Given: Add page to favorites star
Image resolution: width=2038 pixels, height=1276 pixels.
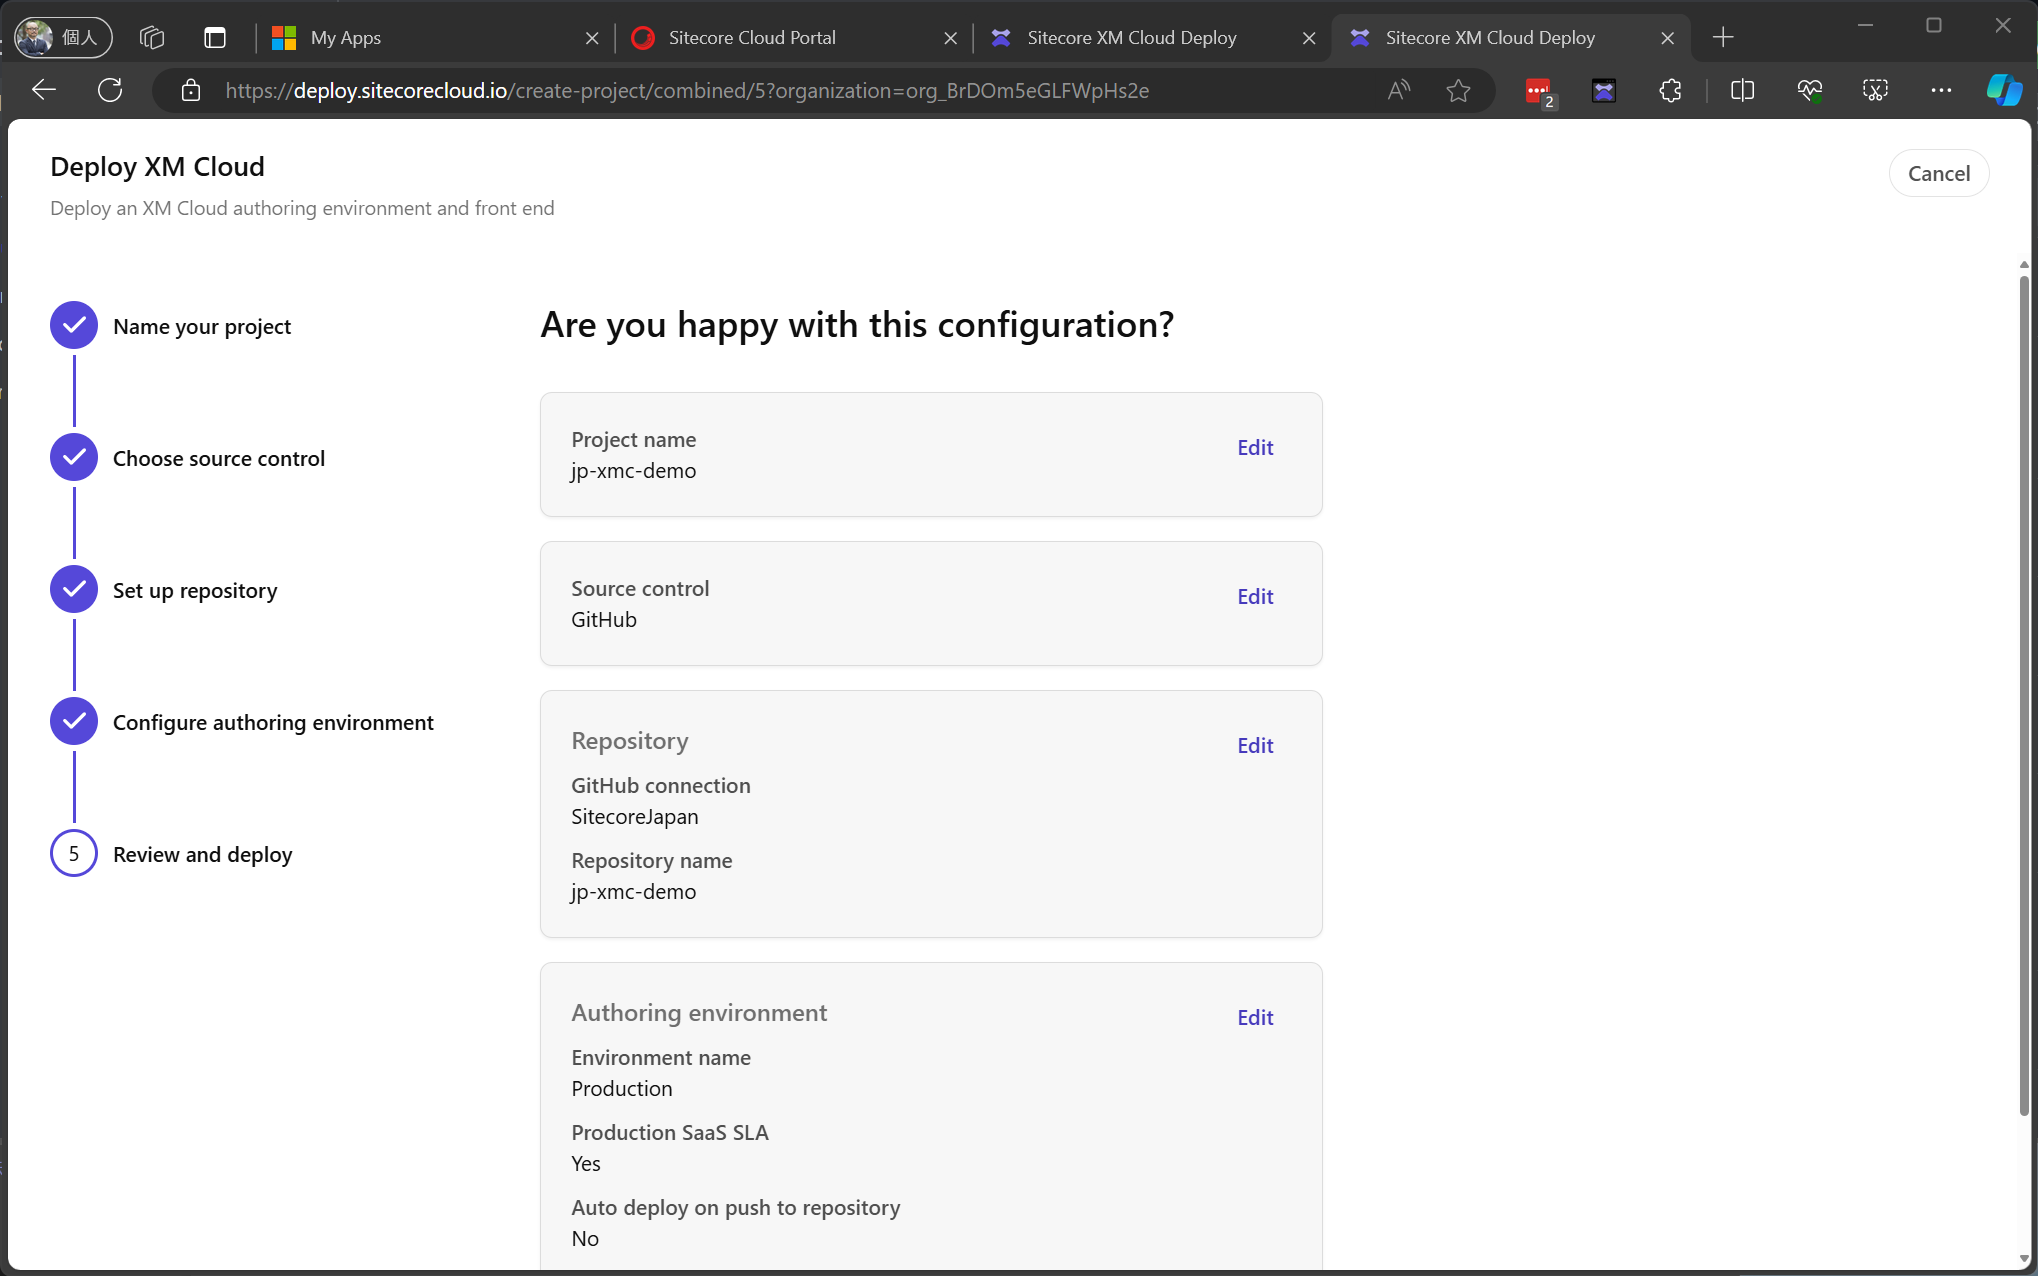Looking at the screenshot, I should tap(1458, 91).
